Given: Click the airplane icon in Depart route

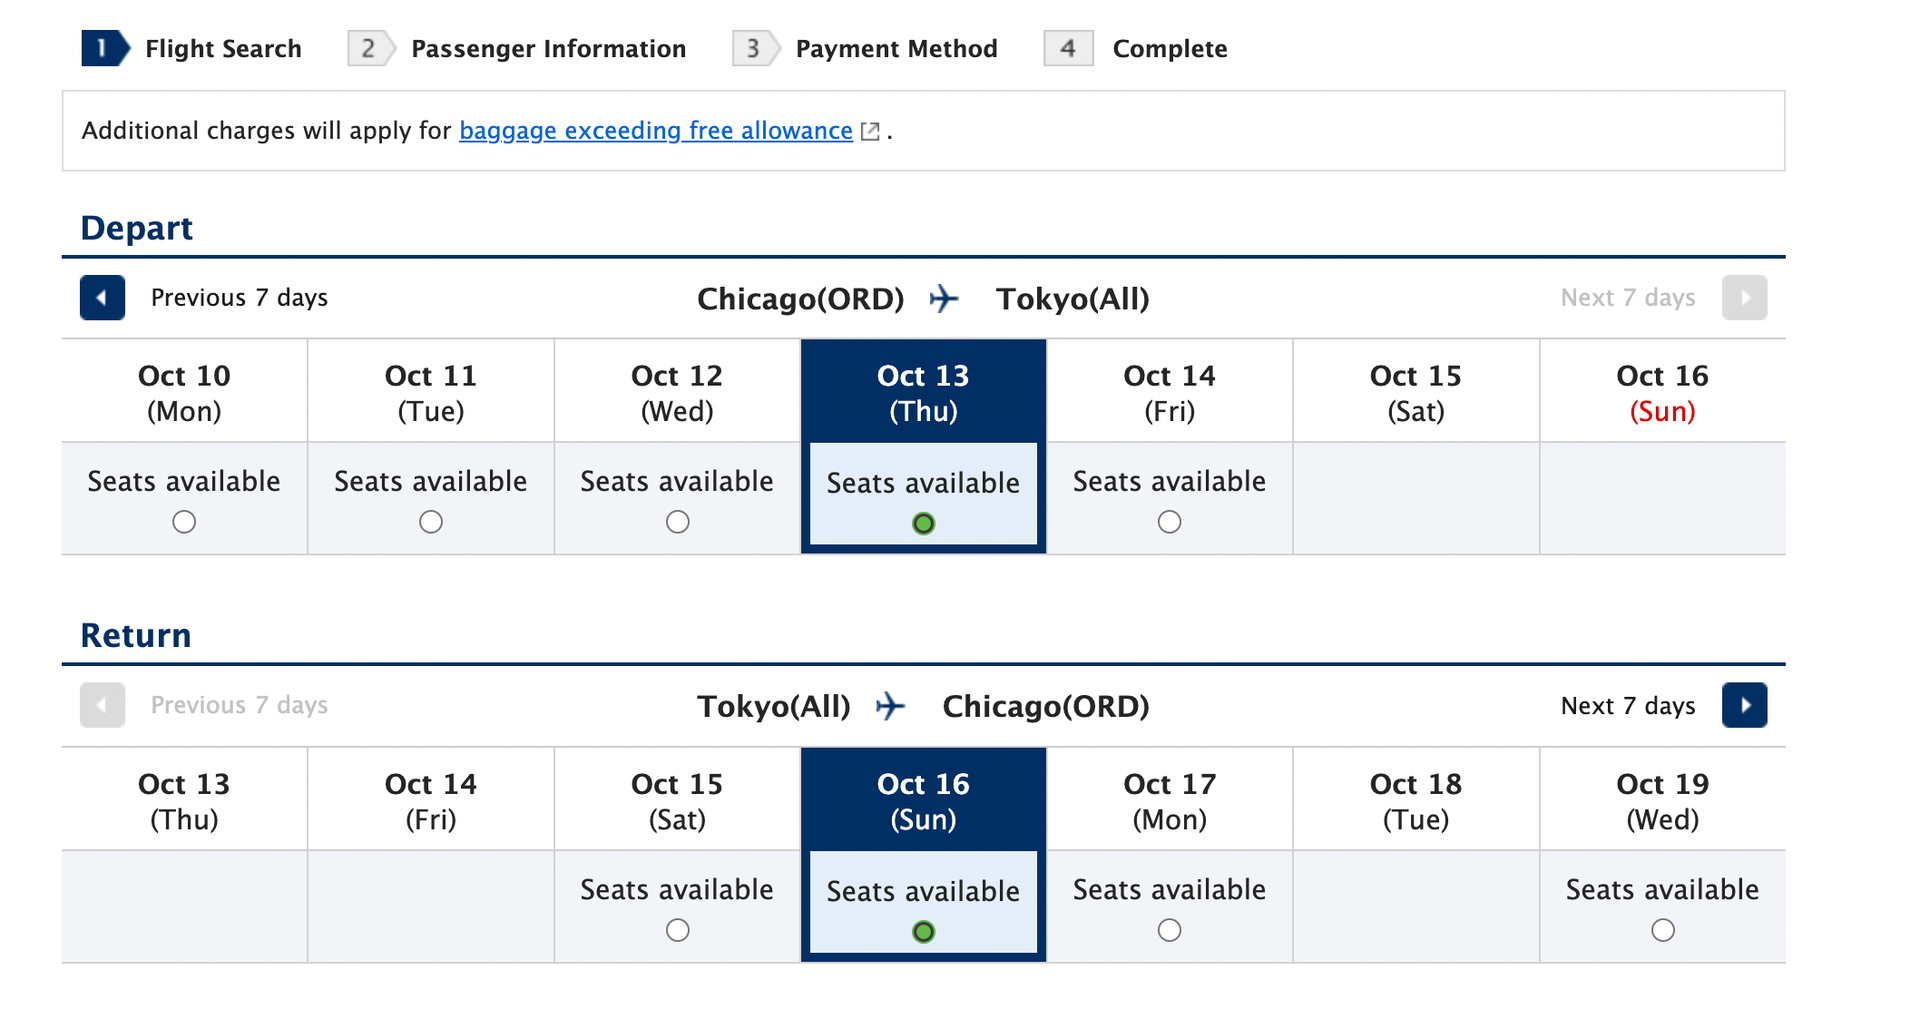Looking at the screenshot, I should (x=944, y=299).
